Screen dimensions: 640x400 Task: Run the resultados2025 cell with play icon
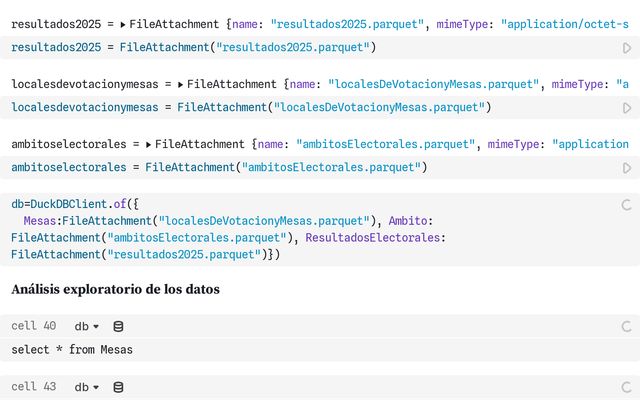pyautogui.click(x=626, y=48)
